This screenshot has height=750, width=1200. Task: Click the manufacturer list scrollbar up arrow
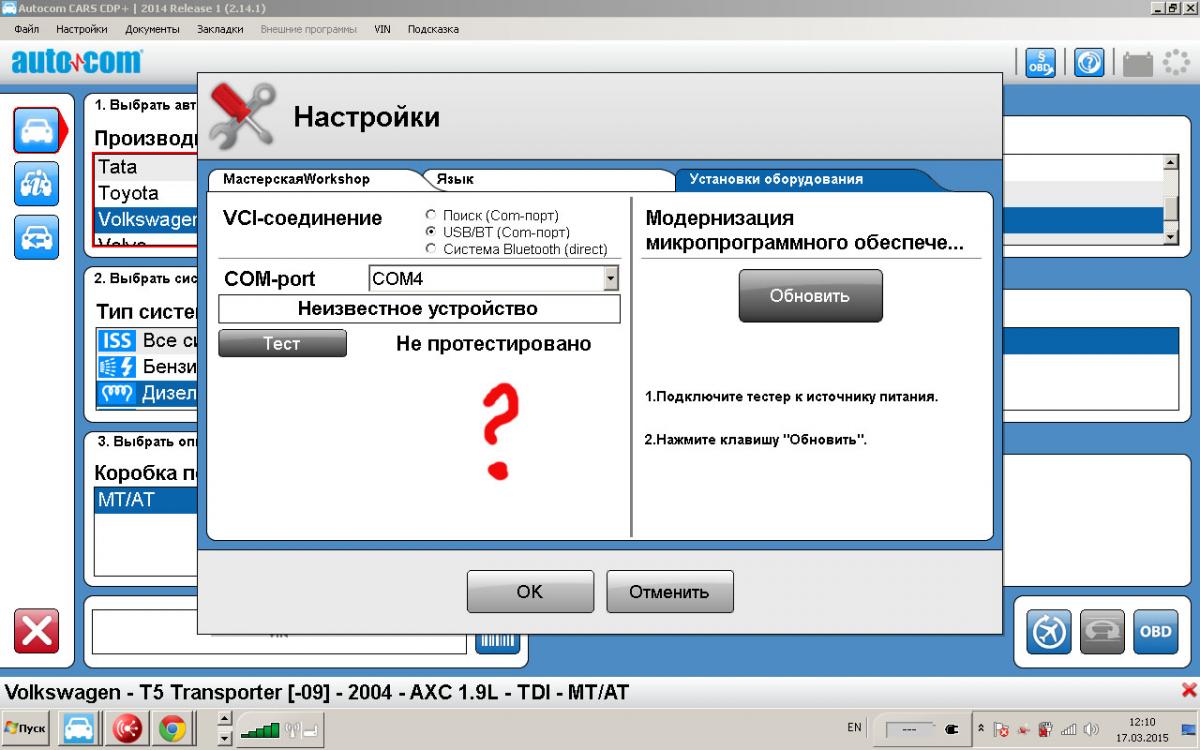(1171, 162)
